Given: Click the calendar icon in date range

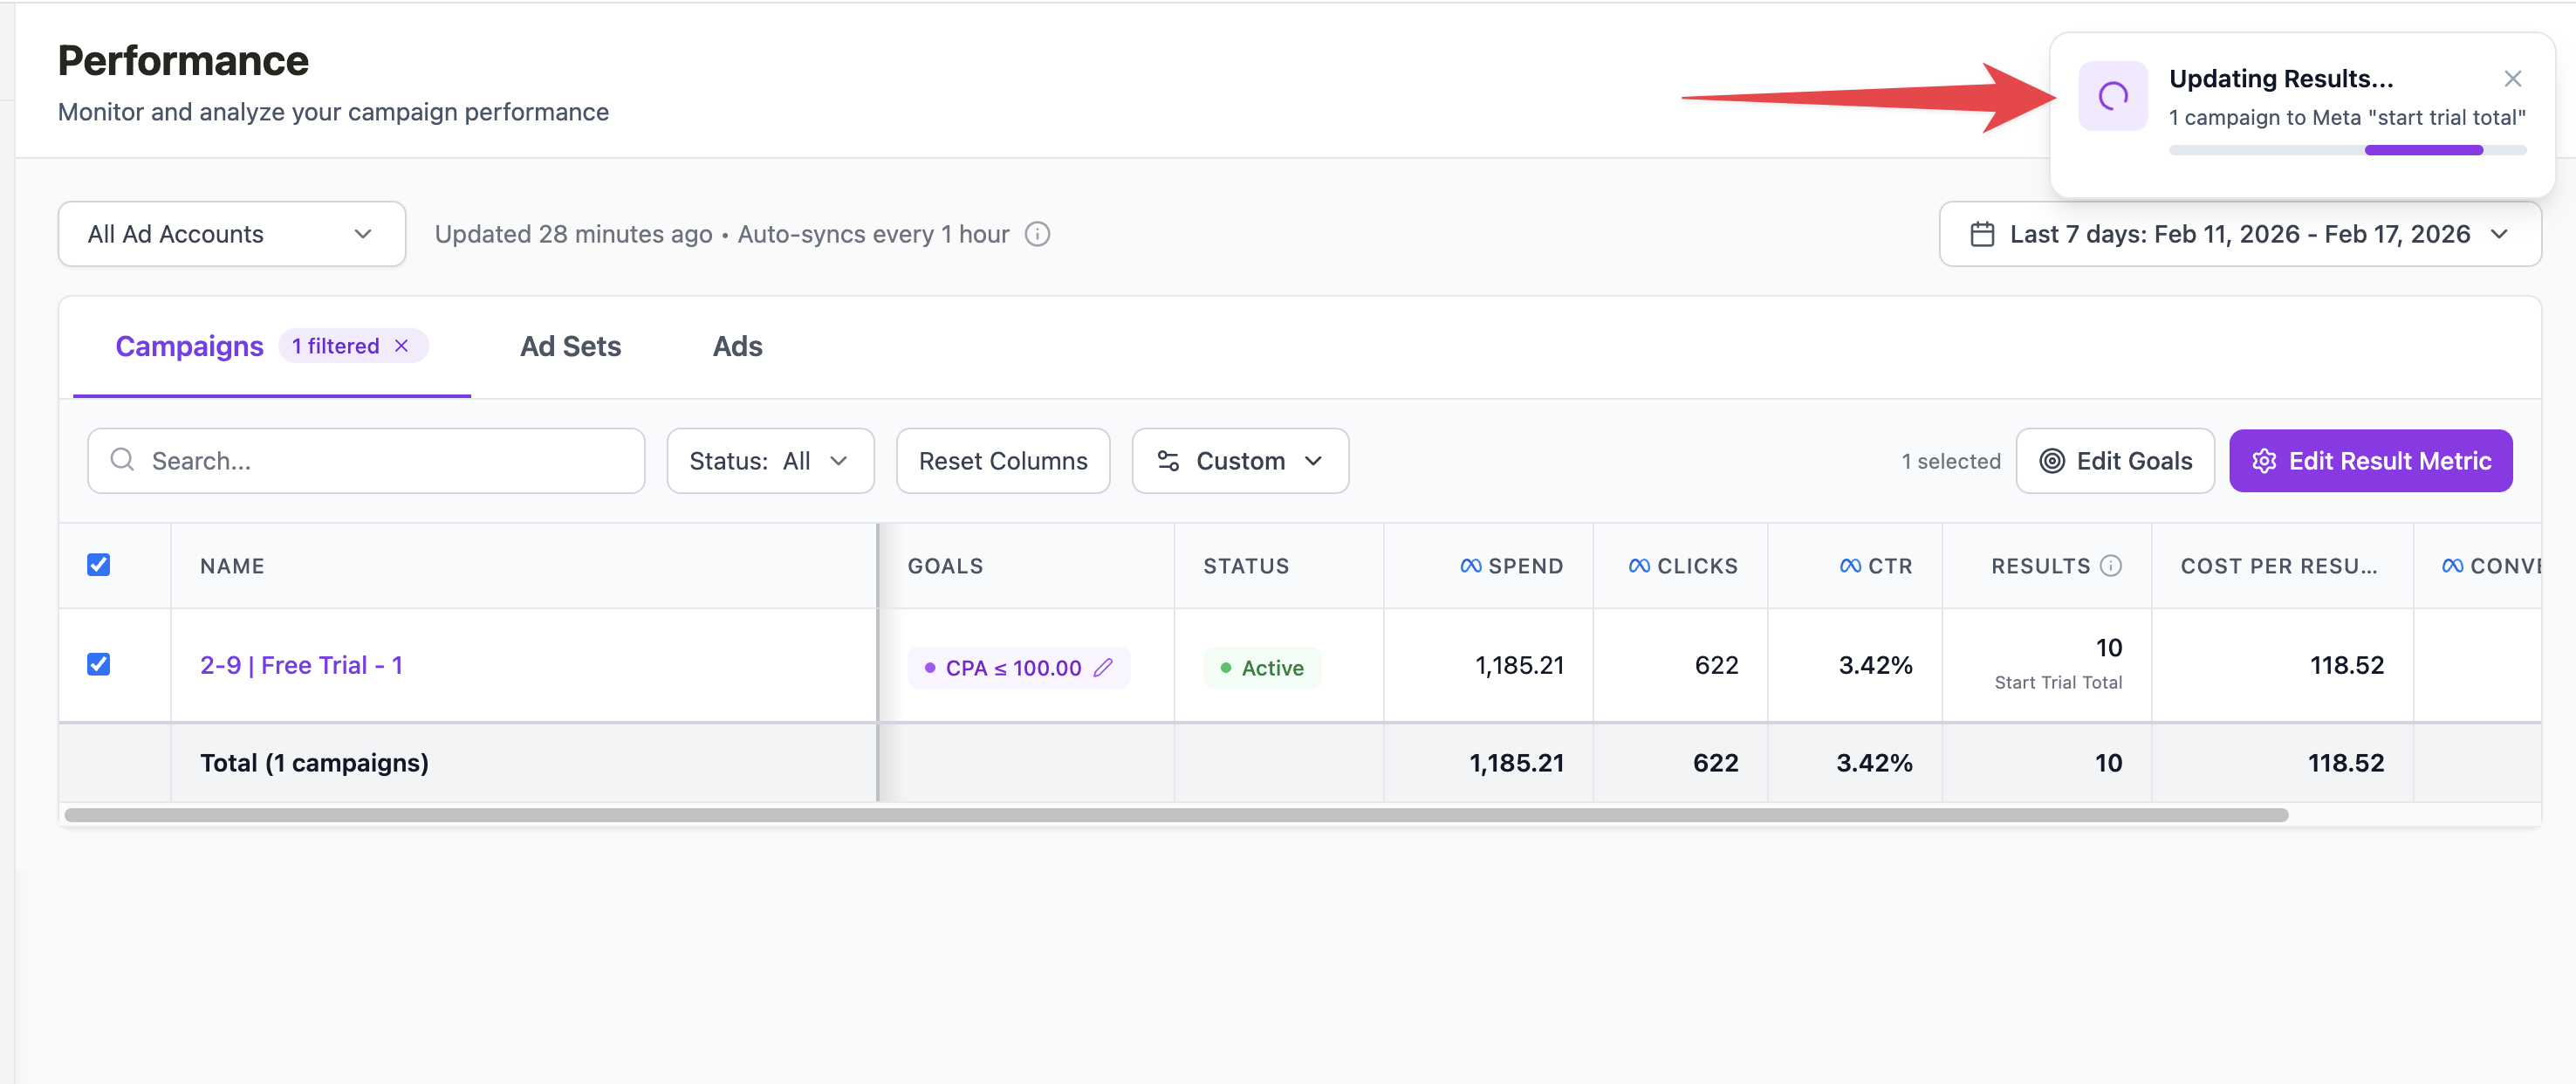Looking at the screenshot, I should point(1981,234).
